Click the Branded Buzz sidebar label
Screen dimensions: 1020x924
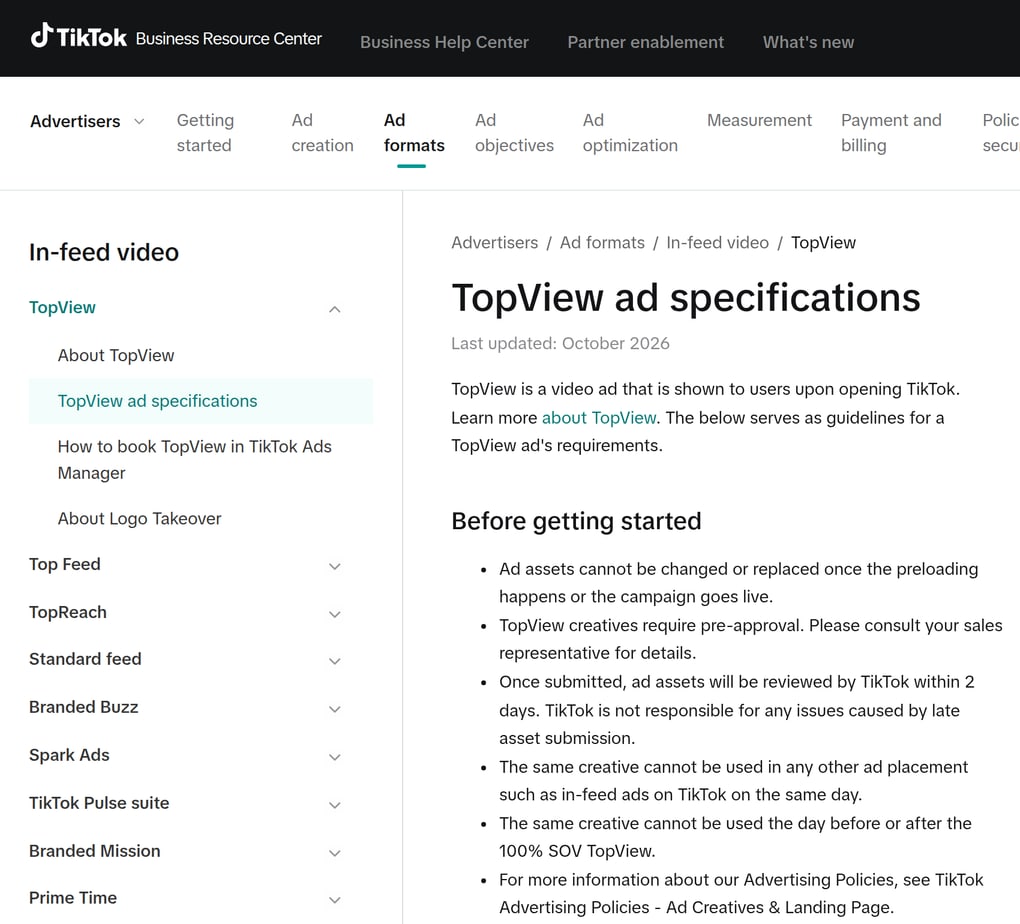pyautogui.click(x=83, y=707)
